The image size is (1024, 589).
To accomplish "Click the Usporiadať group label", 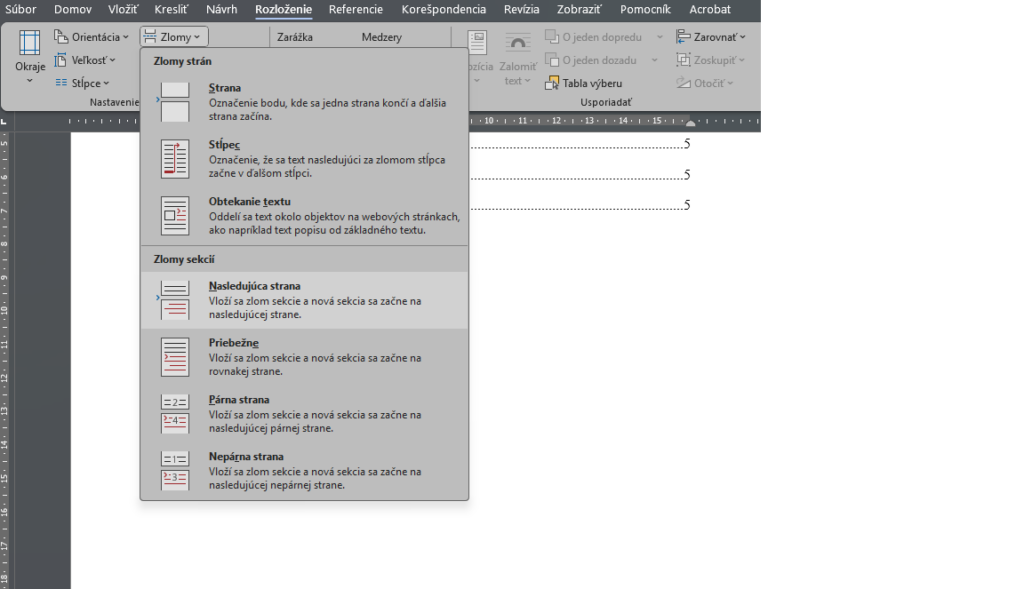I will pyautogui.click(x=606, y=103).
